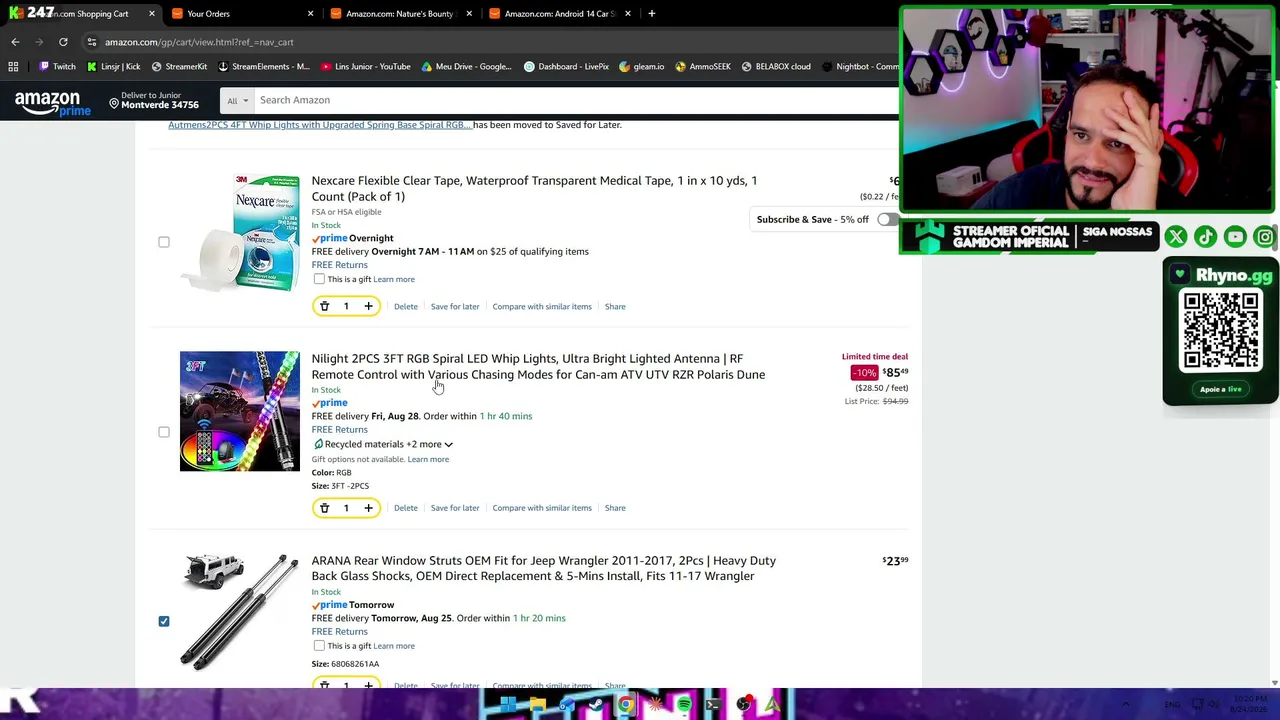1280x720 pixels.
Task: Click the page vertical scrollbar down arrow
Action: pyautogui.click(x=1274, y=683)
